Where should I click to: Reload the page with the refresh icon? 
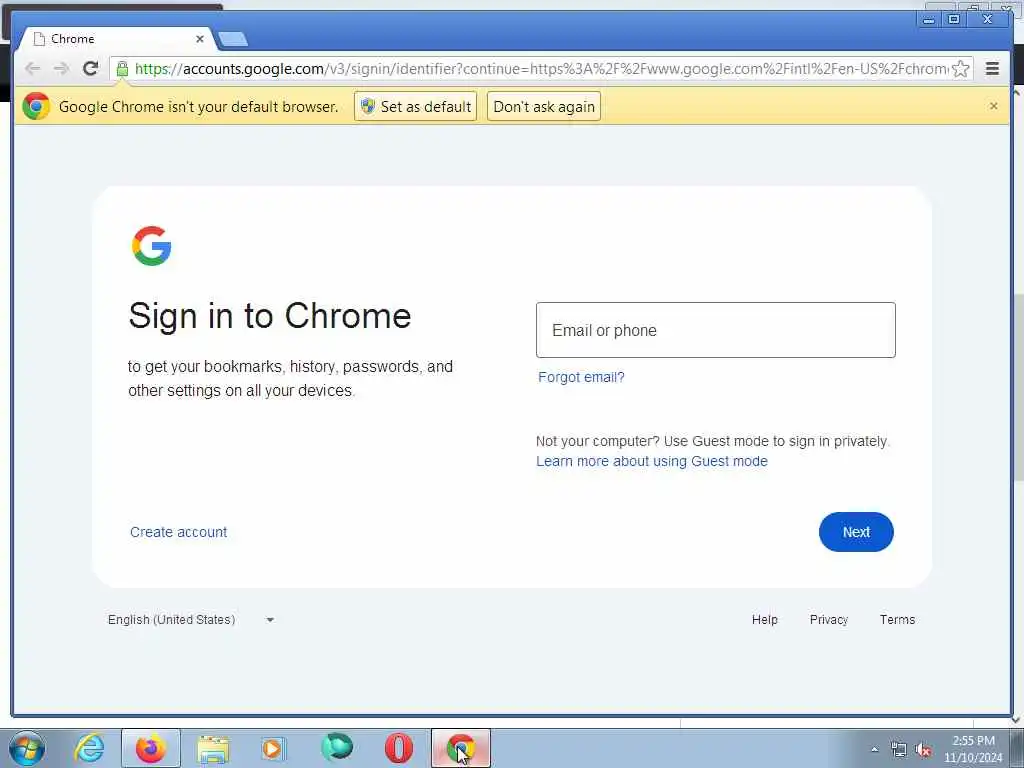(90, 69)
